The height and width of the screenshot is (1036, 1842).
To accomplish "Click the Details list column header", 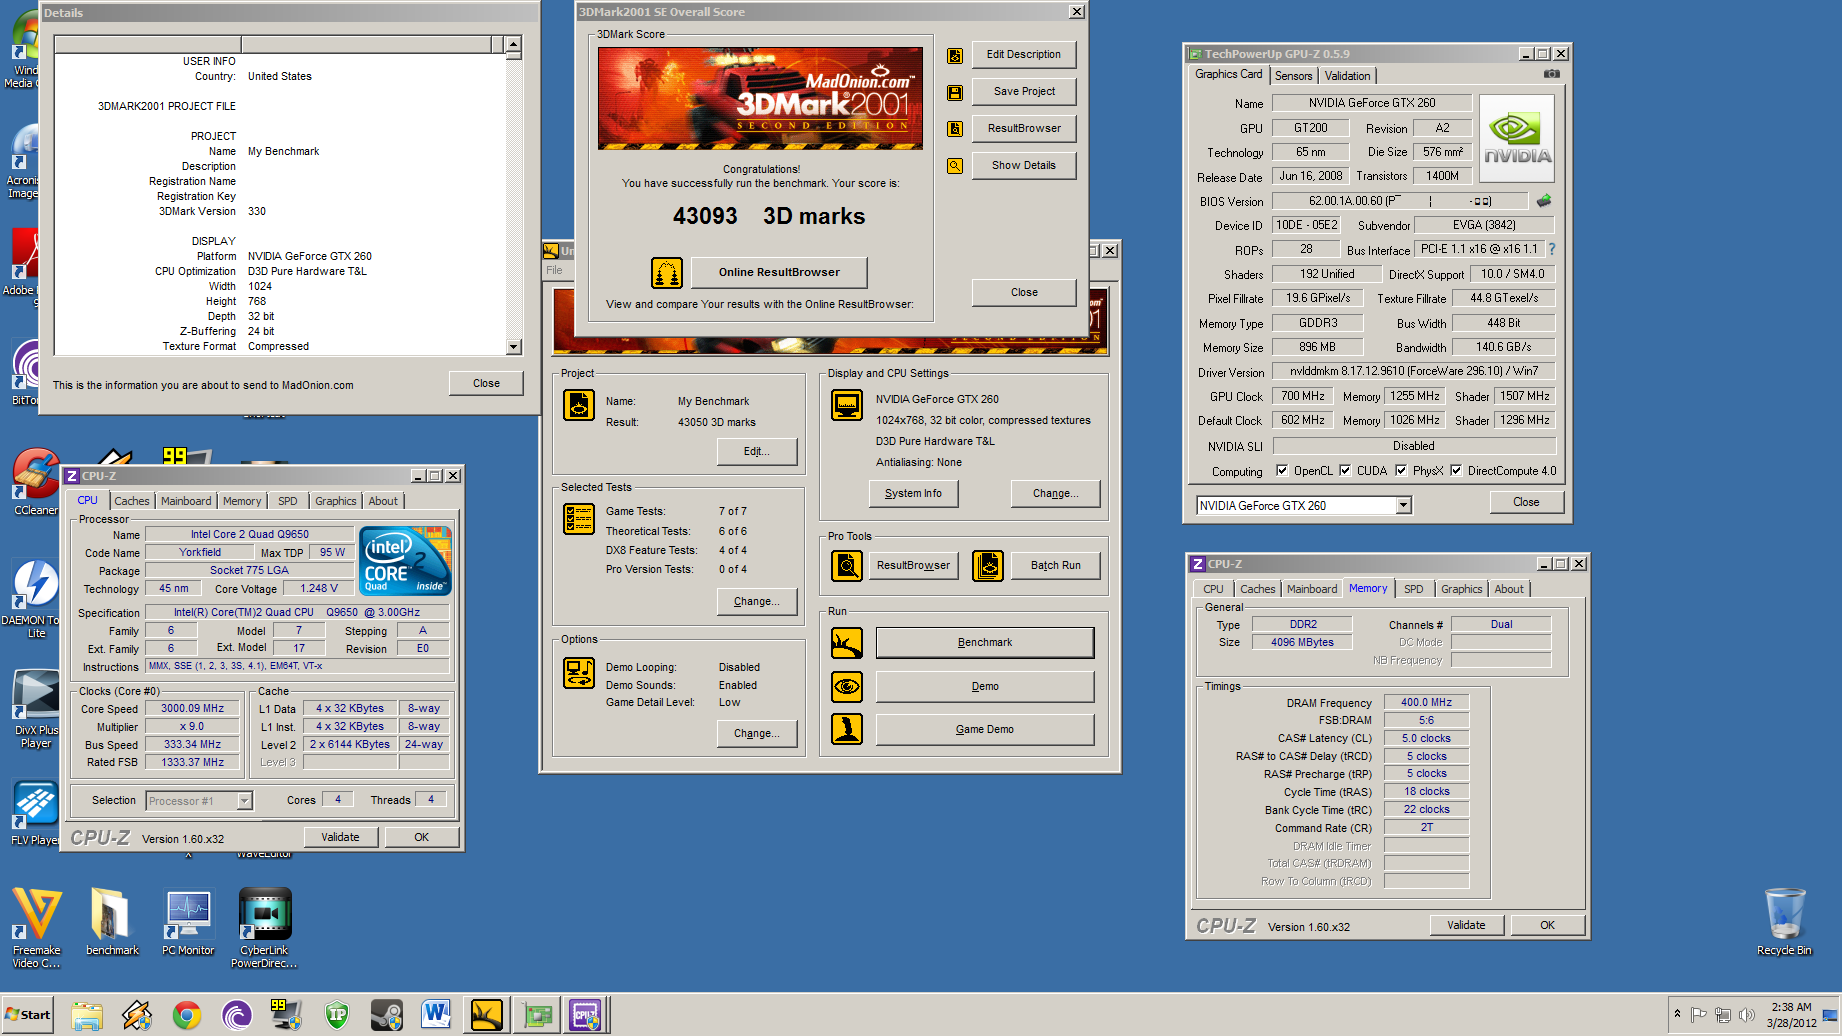I will point(280,45).
